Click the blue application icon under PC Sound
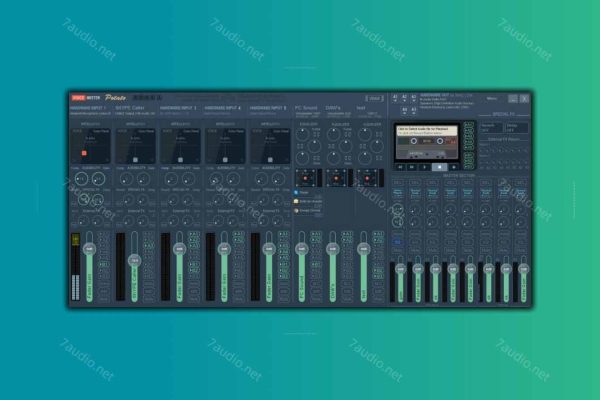 [x=296, y=193]
